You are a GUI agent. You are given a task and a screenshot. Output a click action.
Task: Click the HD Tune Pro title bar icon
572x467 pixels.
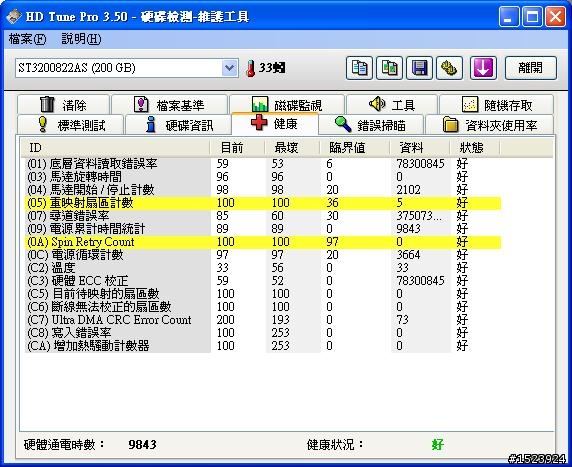13,16
